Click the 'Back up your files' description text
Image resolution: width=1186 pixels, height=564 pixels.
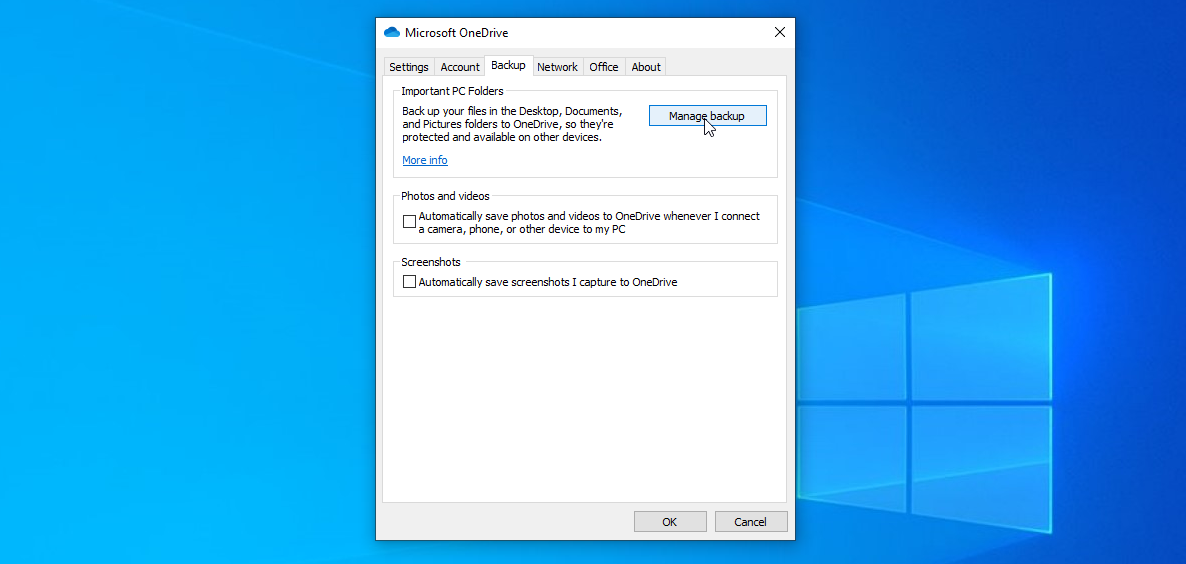(x=514, y=124)
